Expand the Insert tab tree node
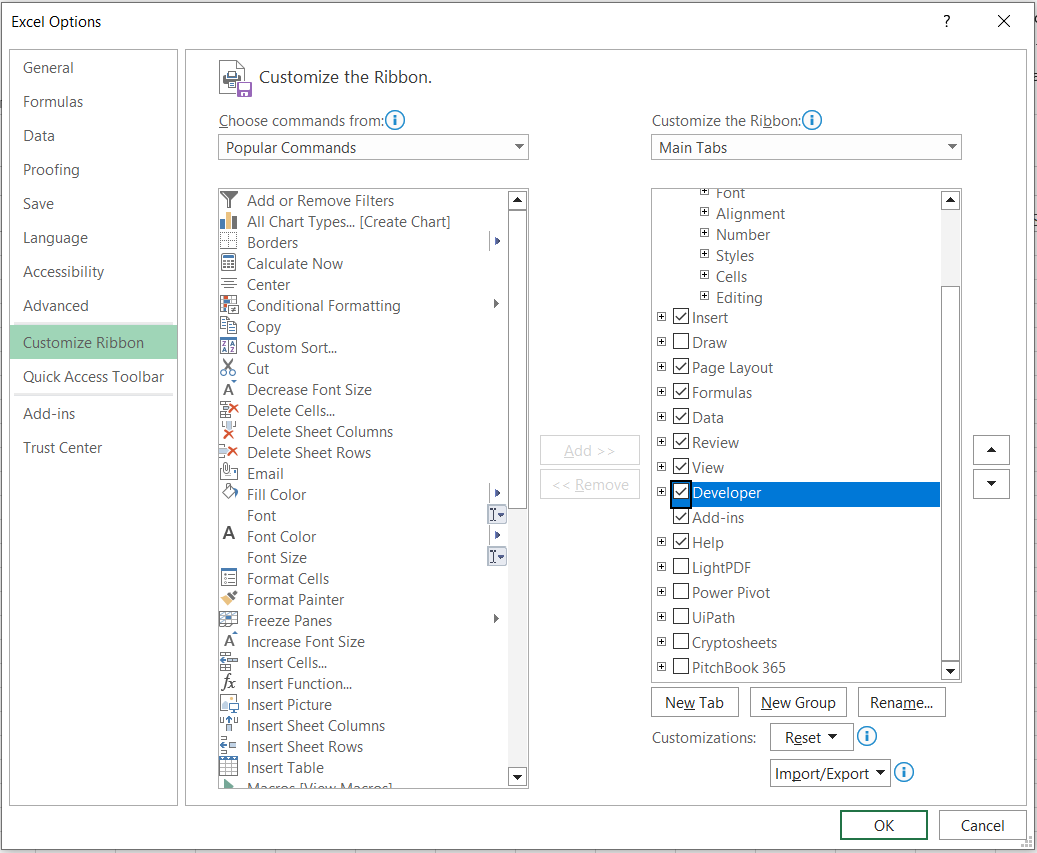The image size is (1037, 853). [661, 317]
